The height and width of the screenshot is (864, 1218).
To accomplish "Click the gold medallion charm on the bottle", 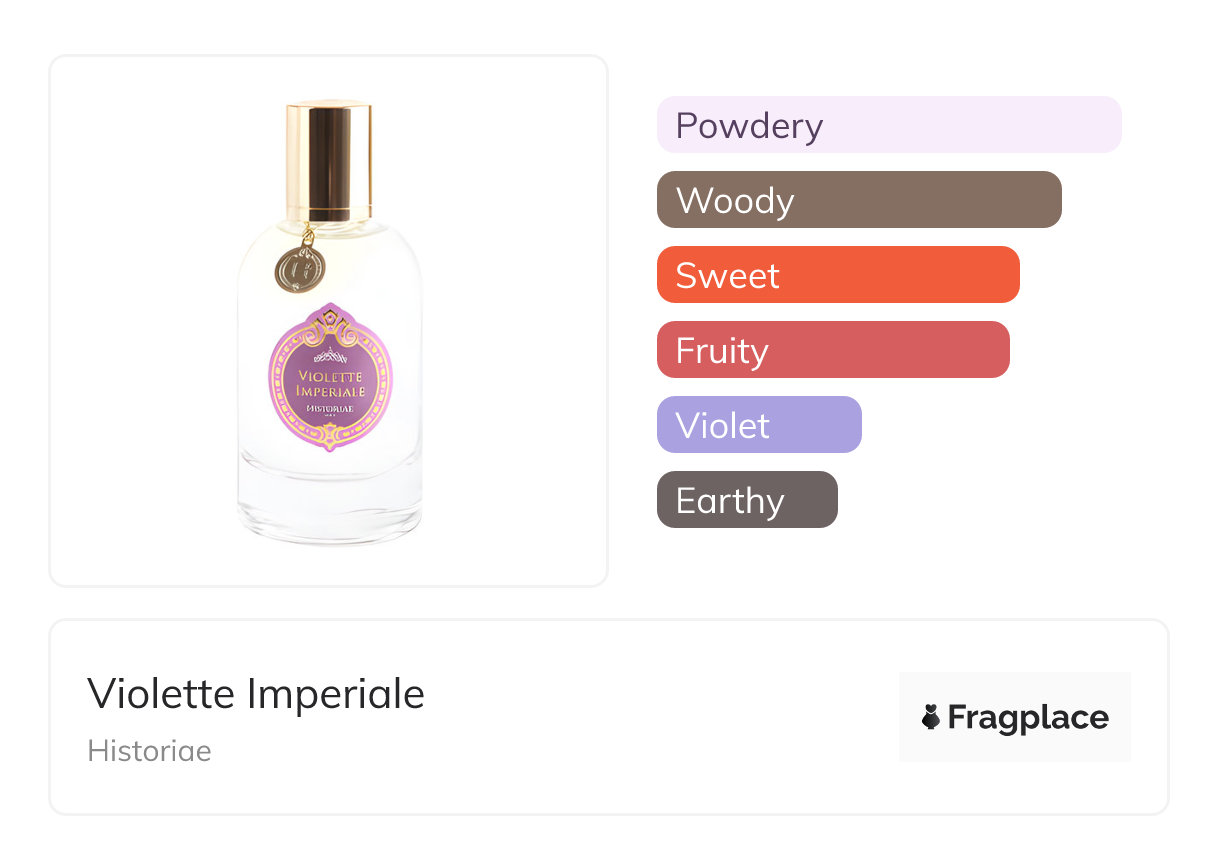I will click(x=300, y=267).
